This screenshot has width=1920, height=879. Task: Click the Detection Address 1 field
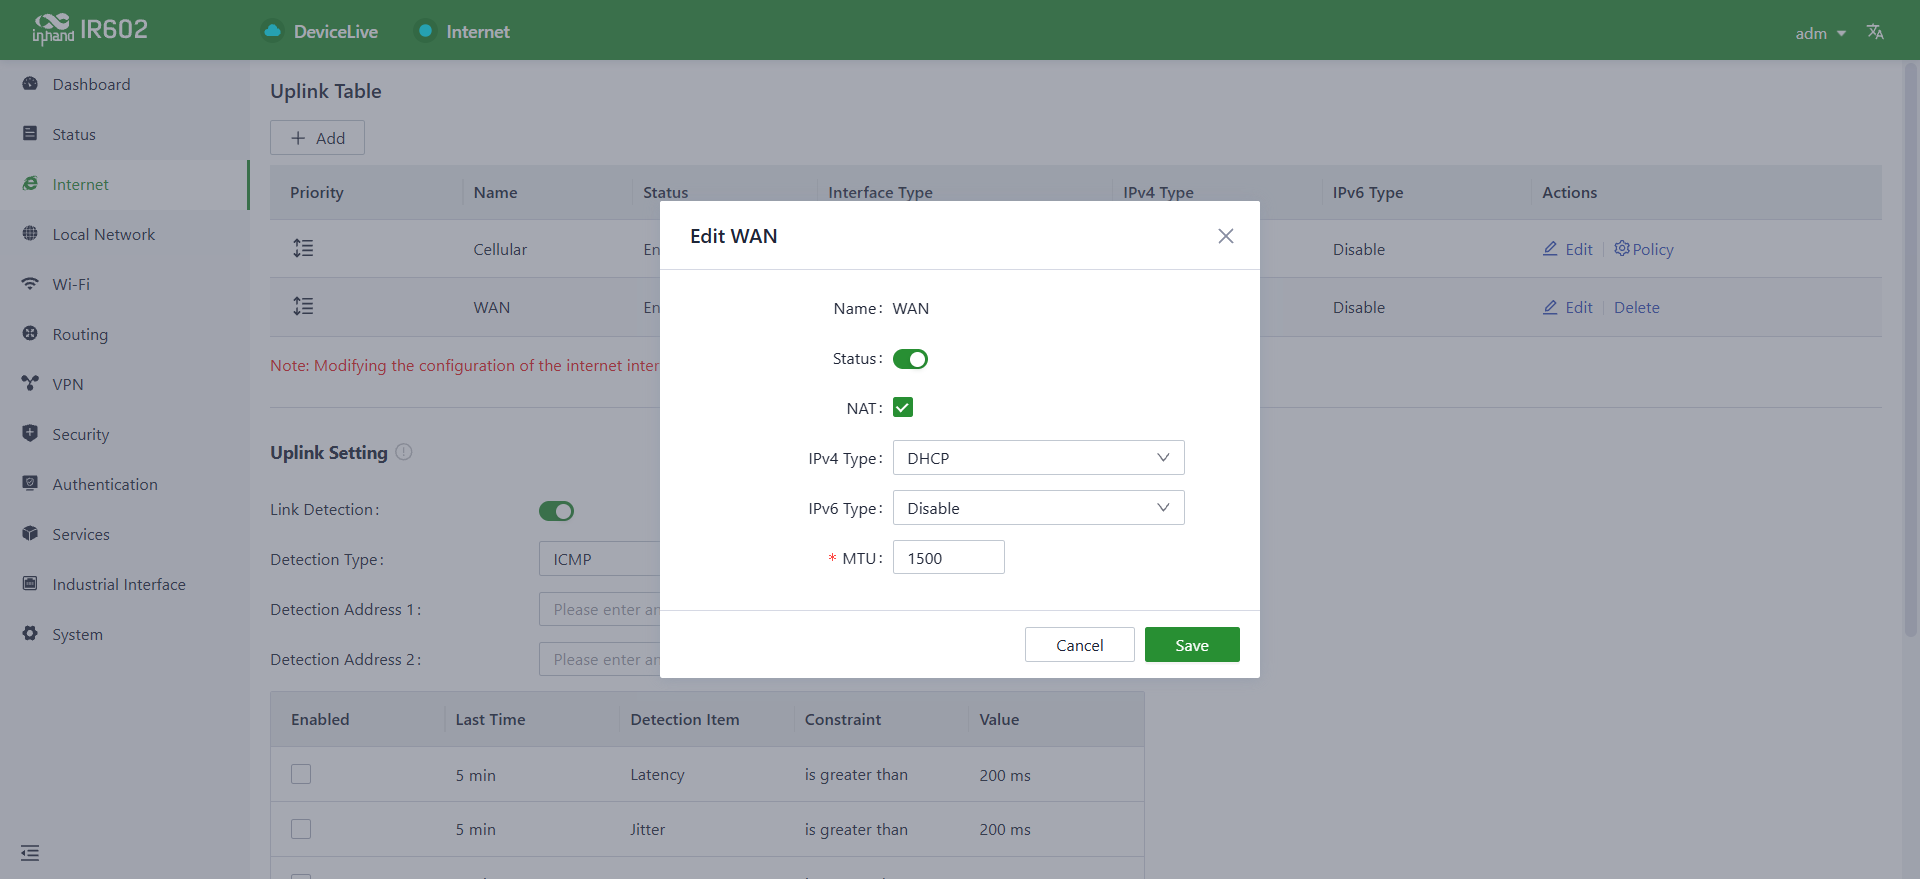click(x=600, y=609)
